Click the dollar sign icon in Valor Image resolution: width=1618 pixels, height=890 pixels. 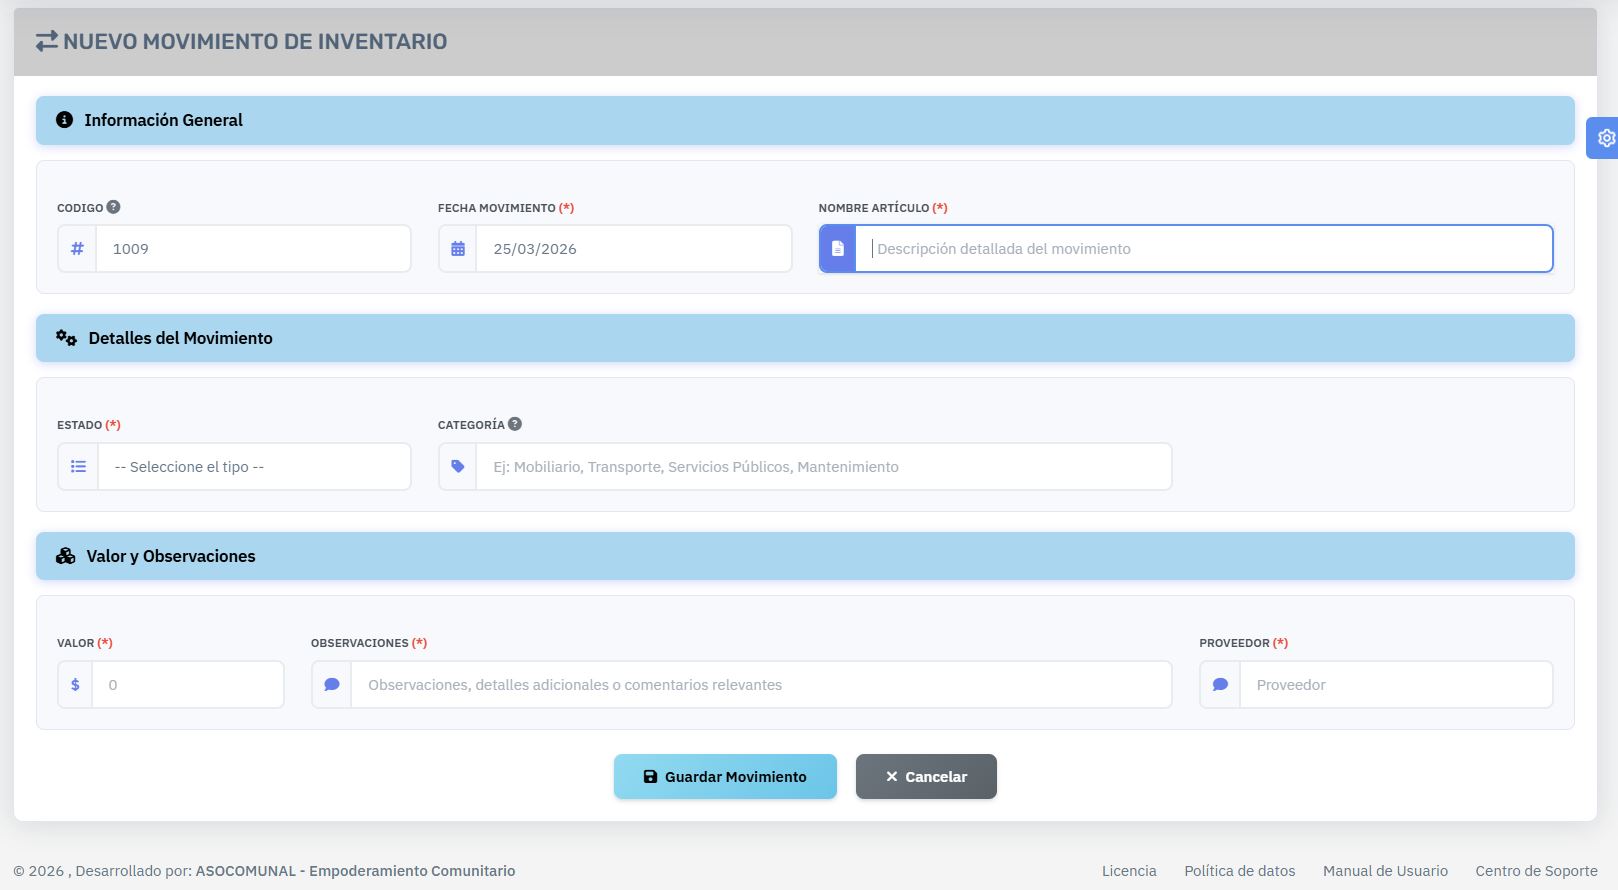click(x=75, y=685)
